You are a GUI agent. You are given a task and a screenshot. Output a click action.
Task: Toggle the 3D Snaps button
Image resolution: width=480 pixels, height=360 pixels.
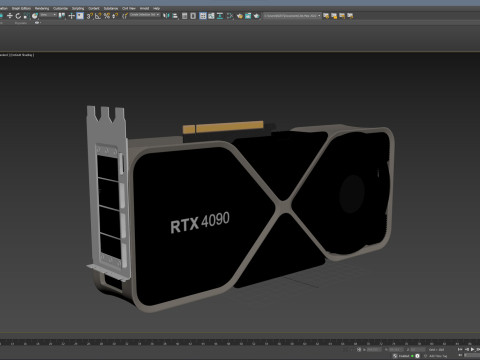click(90, 16)
